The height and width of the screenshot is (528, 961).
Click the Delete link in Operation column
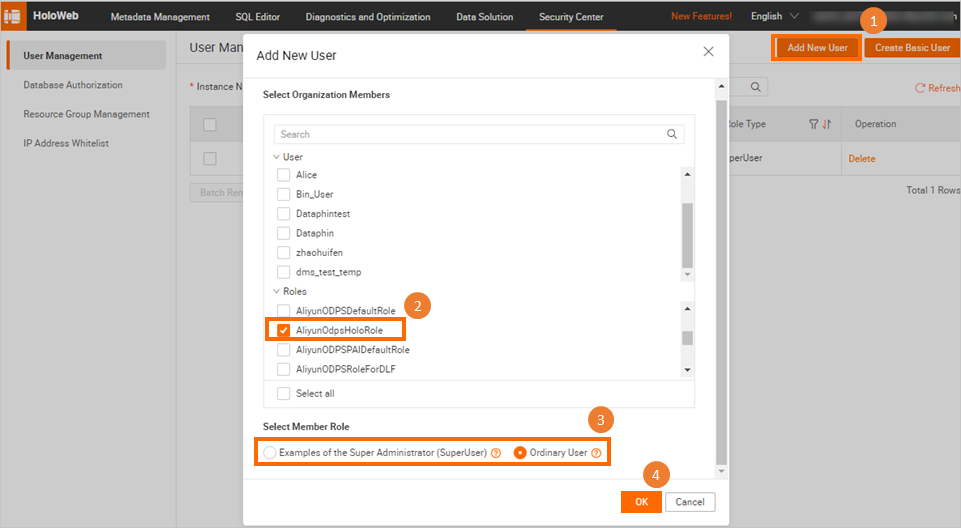point(862,159)
